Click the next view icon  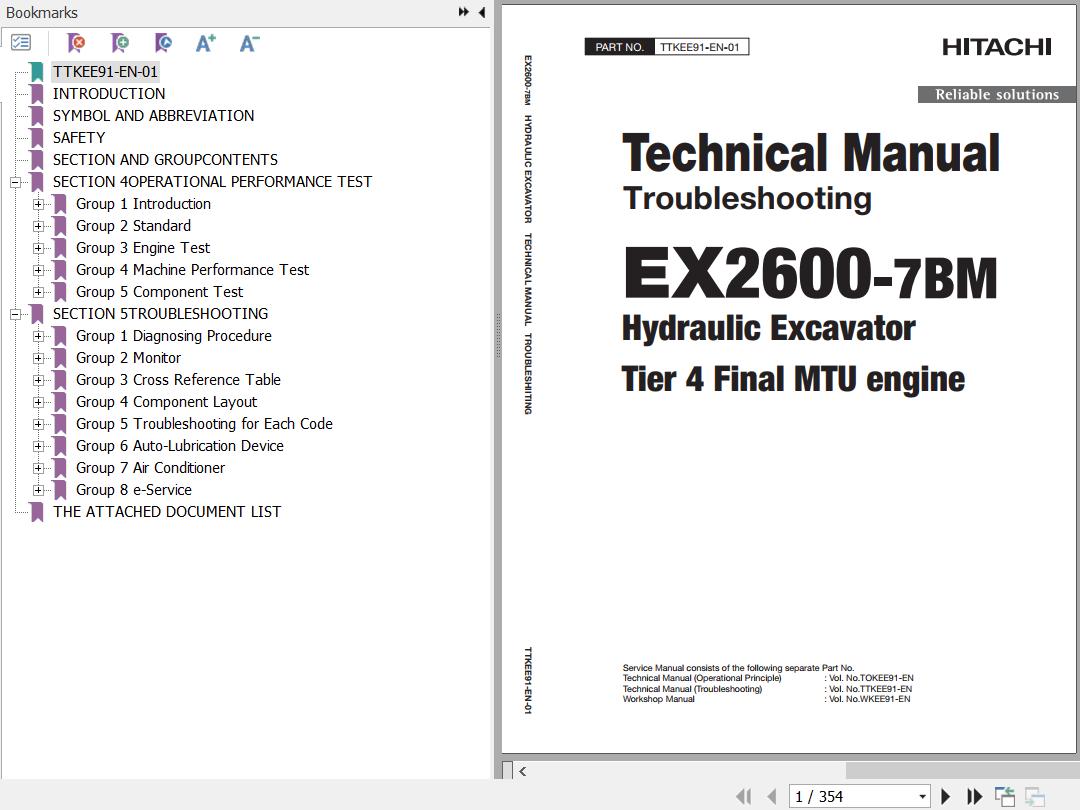[1035, 797]
